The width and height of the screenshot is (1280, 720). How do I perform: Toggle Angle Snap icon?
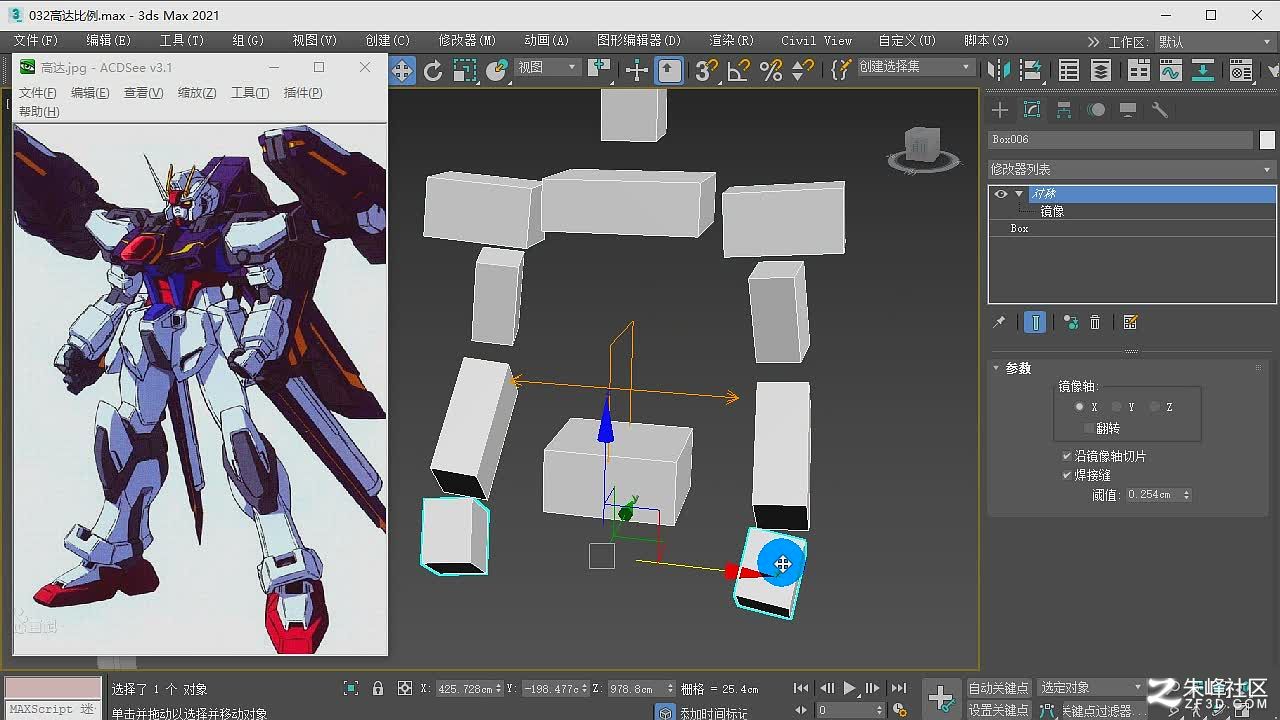click(738, 70)
